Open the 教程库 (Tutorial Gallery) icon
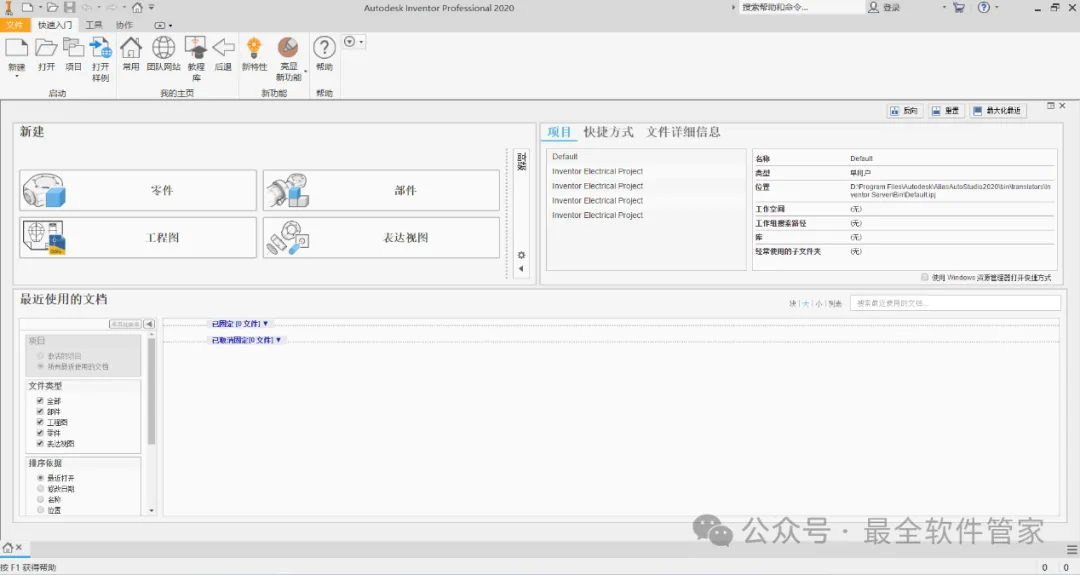 (x=196, y=48)
